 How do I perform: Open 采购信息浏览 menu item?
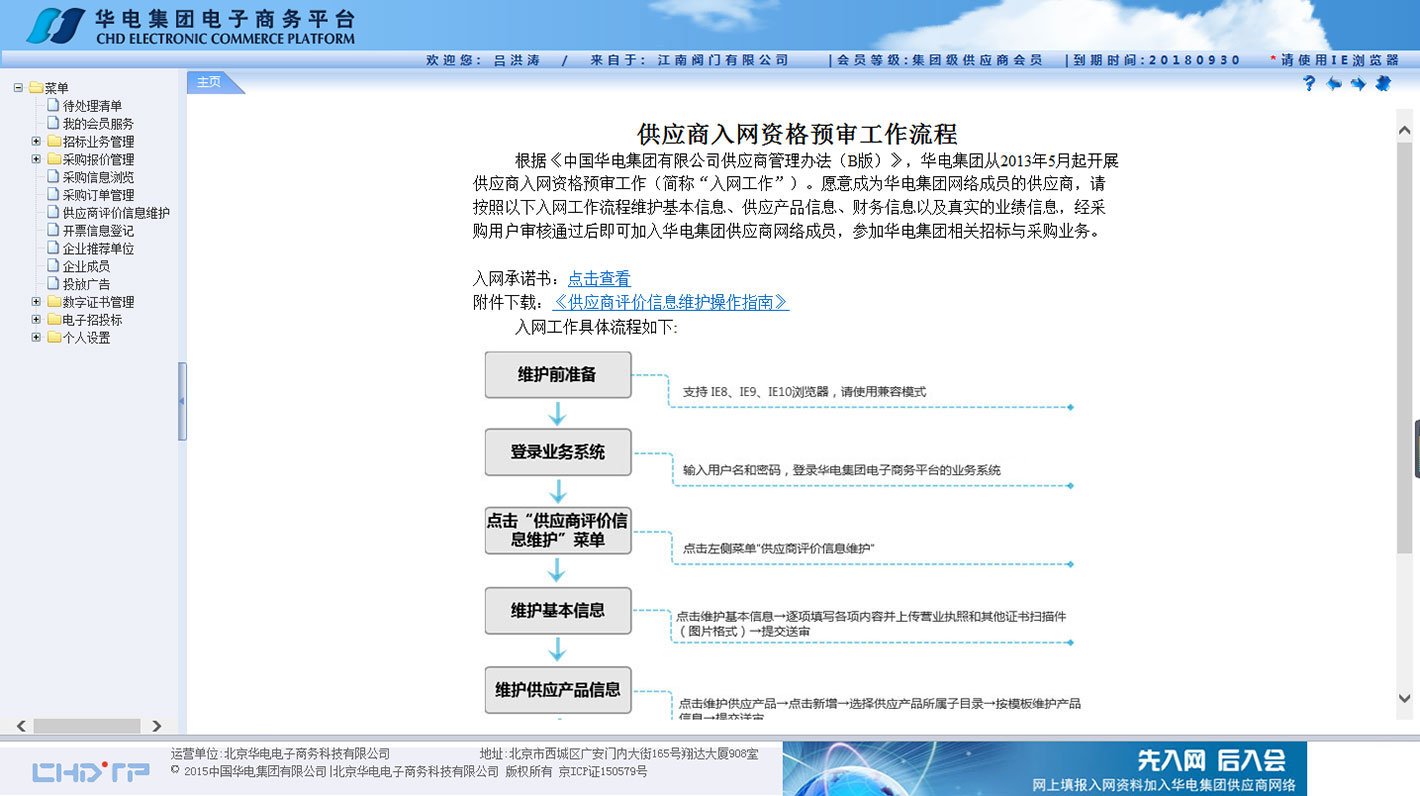point(98,177)
